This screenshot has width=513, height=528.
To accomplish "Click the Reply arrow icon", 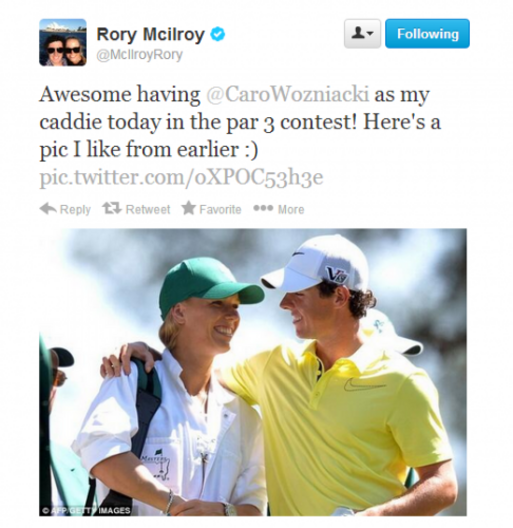I will (x=48, y=209).
